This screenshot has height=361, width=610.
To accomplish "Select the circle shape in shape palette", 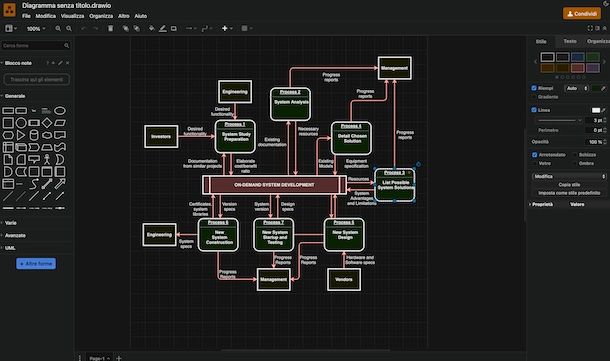I will 21,123.
